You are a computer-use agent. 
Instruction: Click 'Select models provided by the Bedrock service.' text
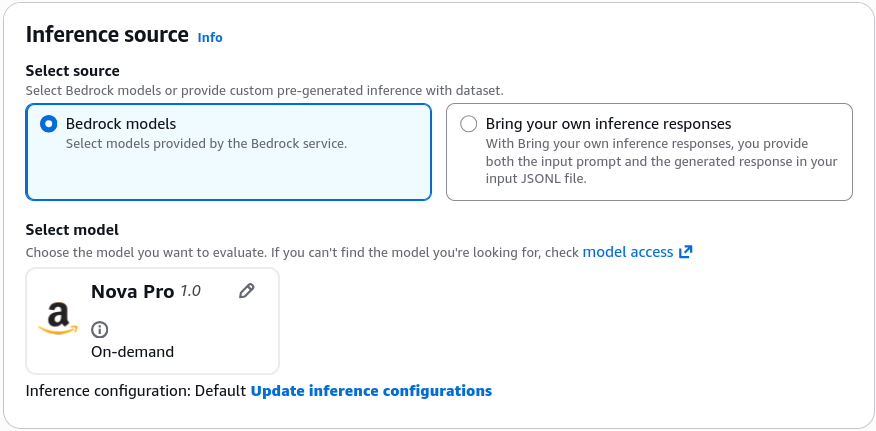coord(207,144)
